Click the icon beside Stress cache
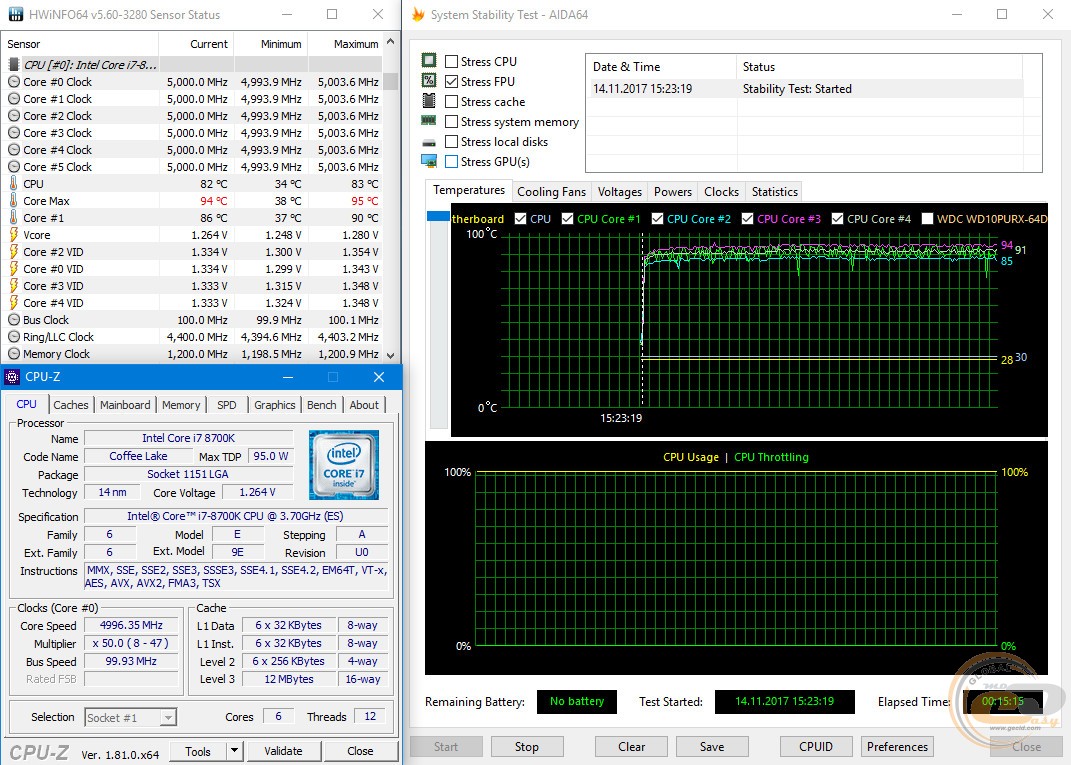Screen dimensions: 1071x765 pyautogui.click(x=429, y=101)
